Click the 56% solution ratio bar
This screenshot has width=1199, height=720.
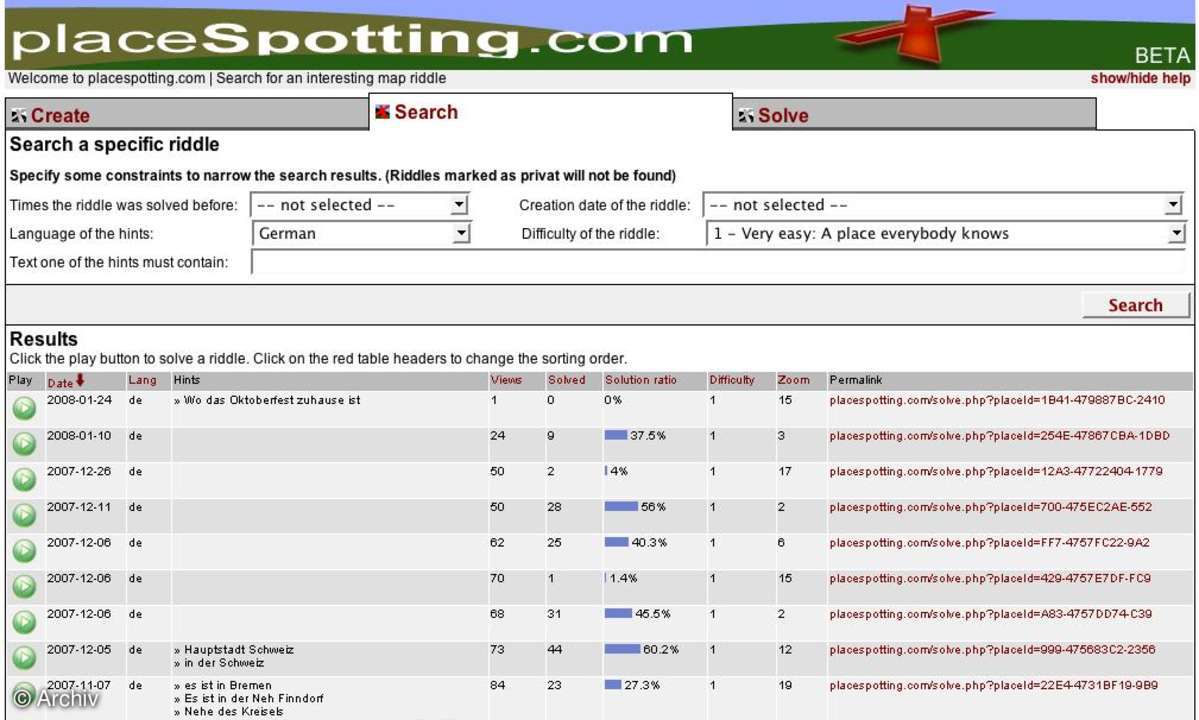pos(621,506)
